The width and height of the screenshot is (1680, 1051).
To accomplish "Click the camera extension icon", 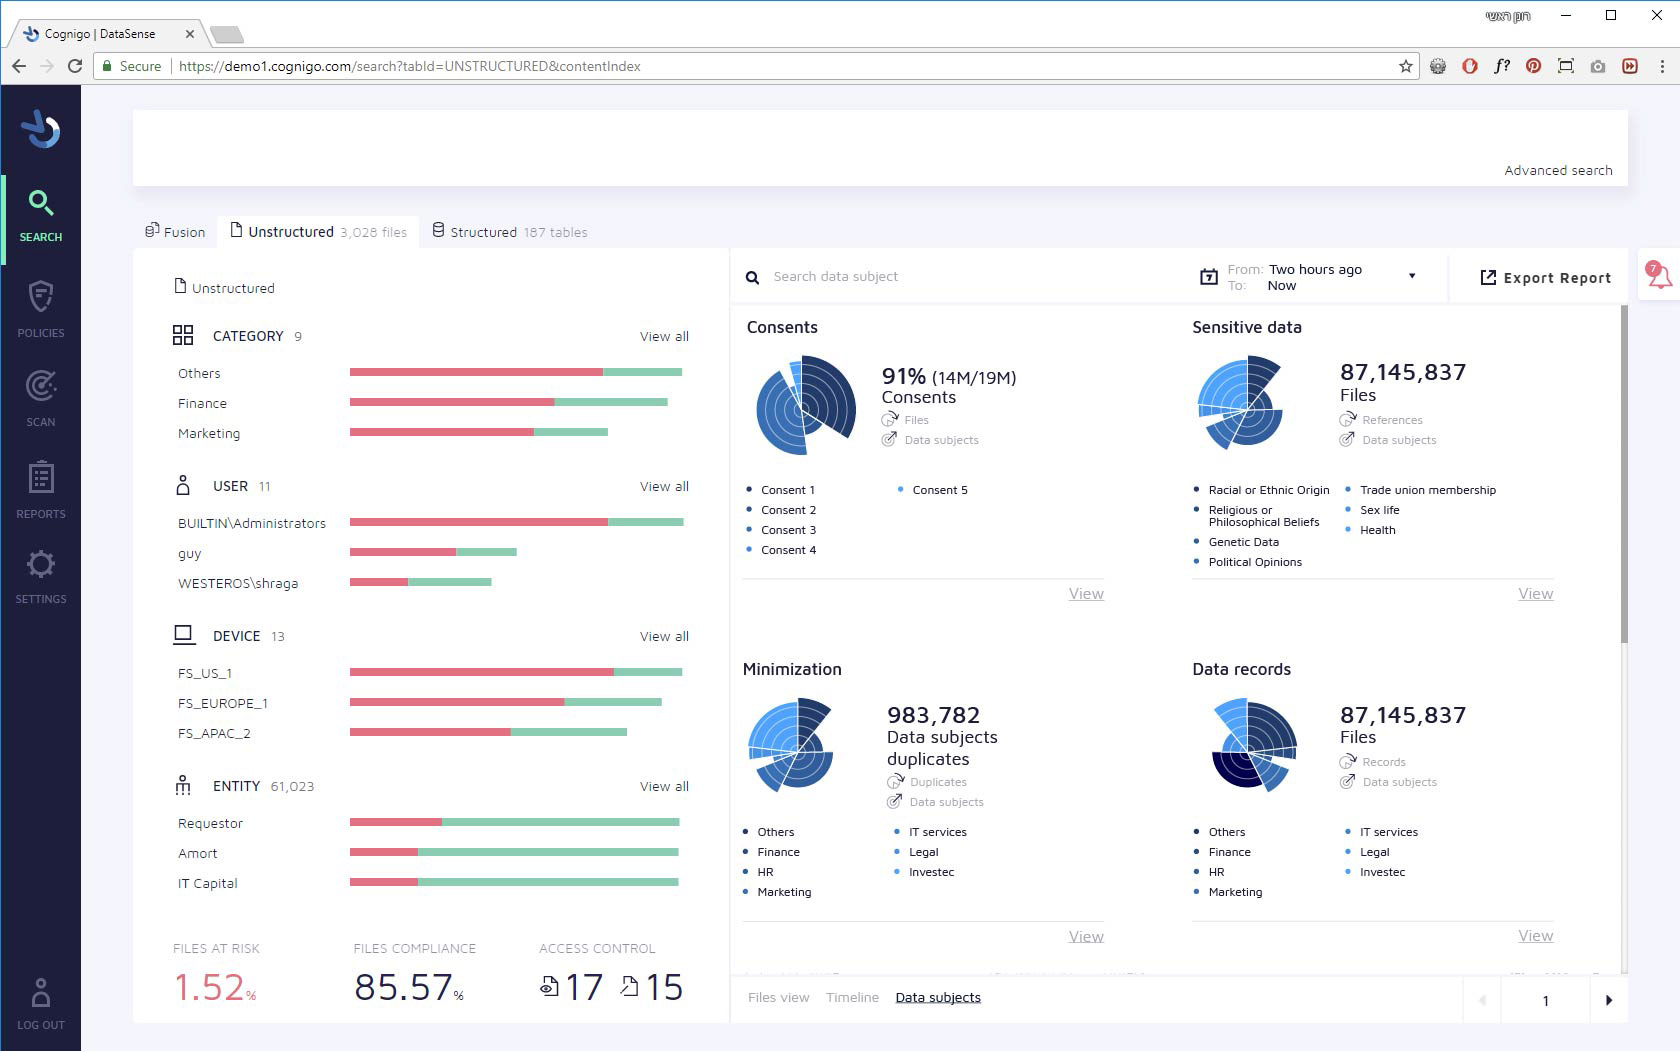I will click(1598, 66).
